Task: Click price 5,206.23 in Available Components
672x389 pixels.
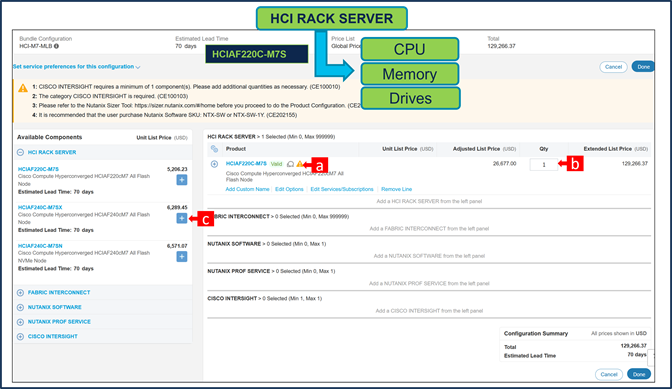Action: pos(177,169)
